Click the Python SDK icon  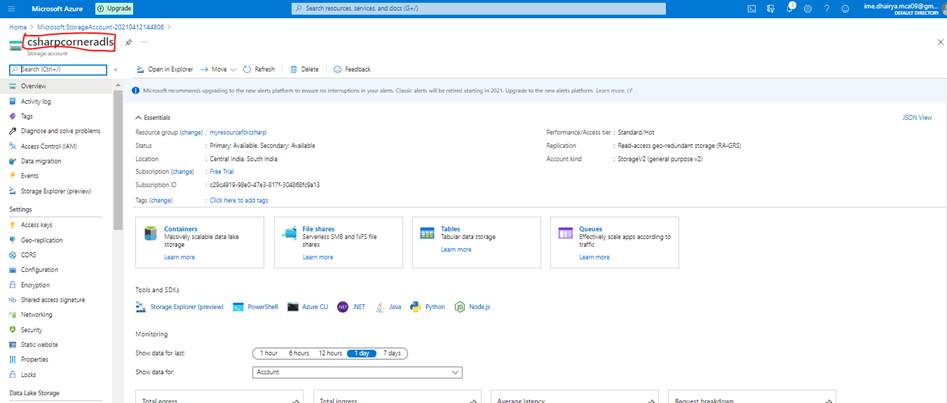[415, 307]
